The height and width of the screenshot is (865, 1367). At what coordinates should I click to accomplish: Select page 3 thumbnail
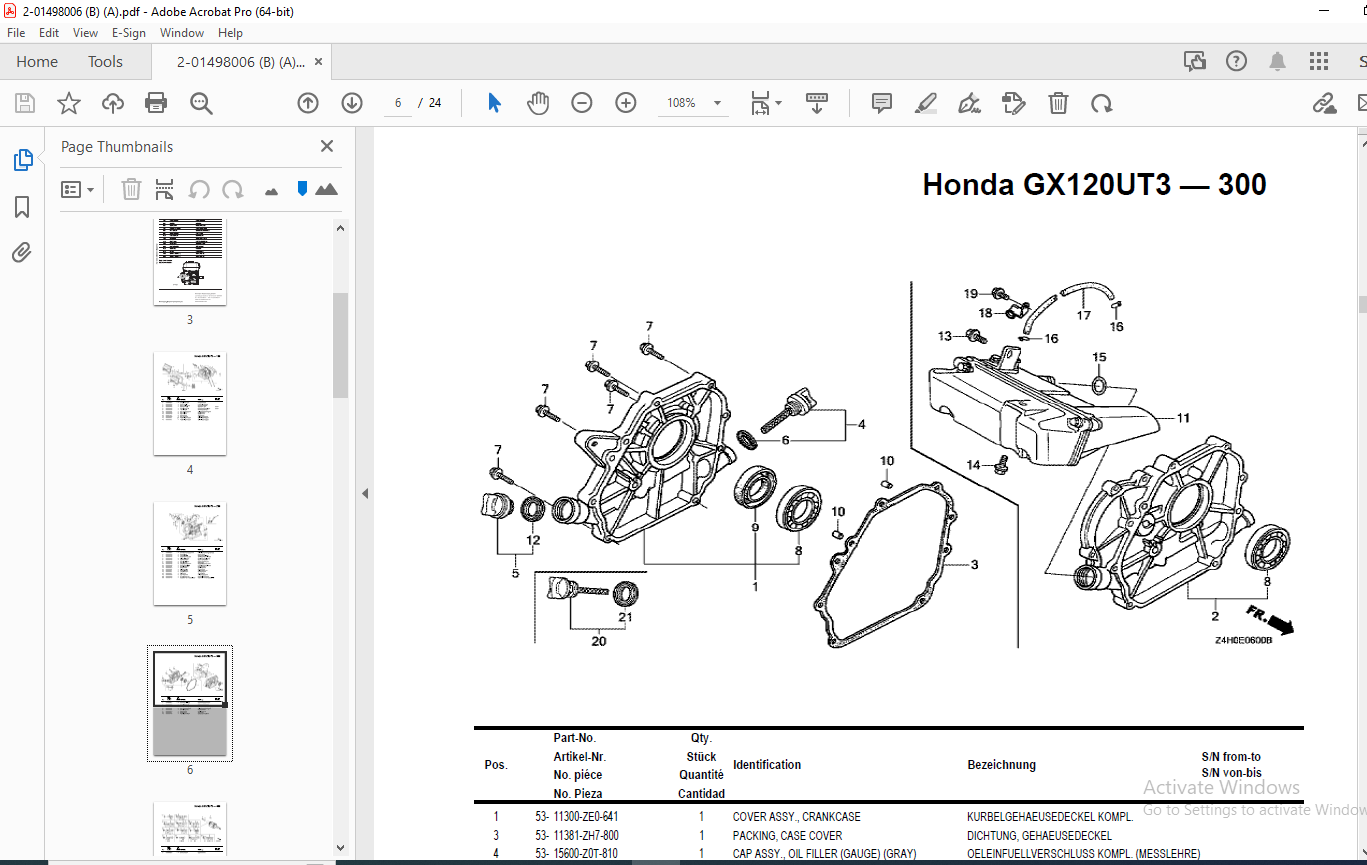(x=190, y=260)
